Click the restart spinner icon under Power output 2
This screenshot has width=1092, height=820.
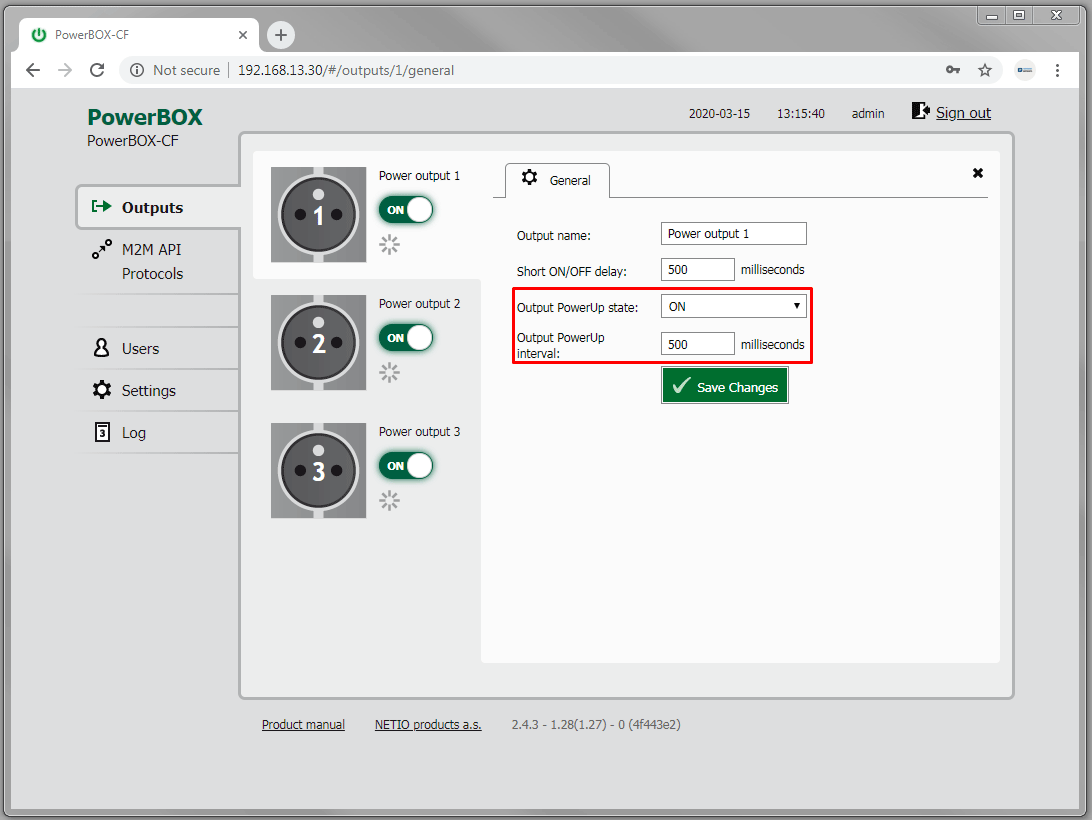click(389, 373)
